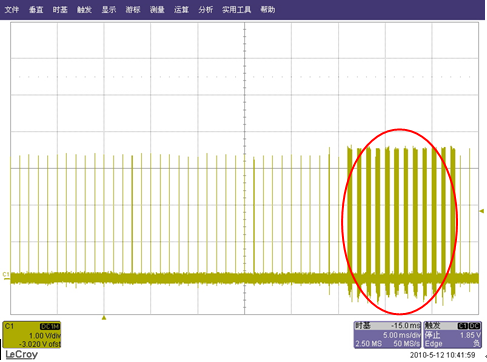
Task: Open the 时基 (Timebase) menu
Action: [x=60, y=10]
